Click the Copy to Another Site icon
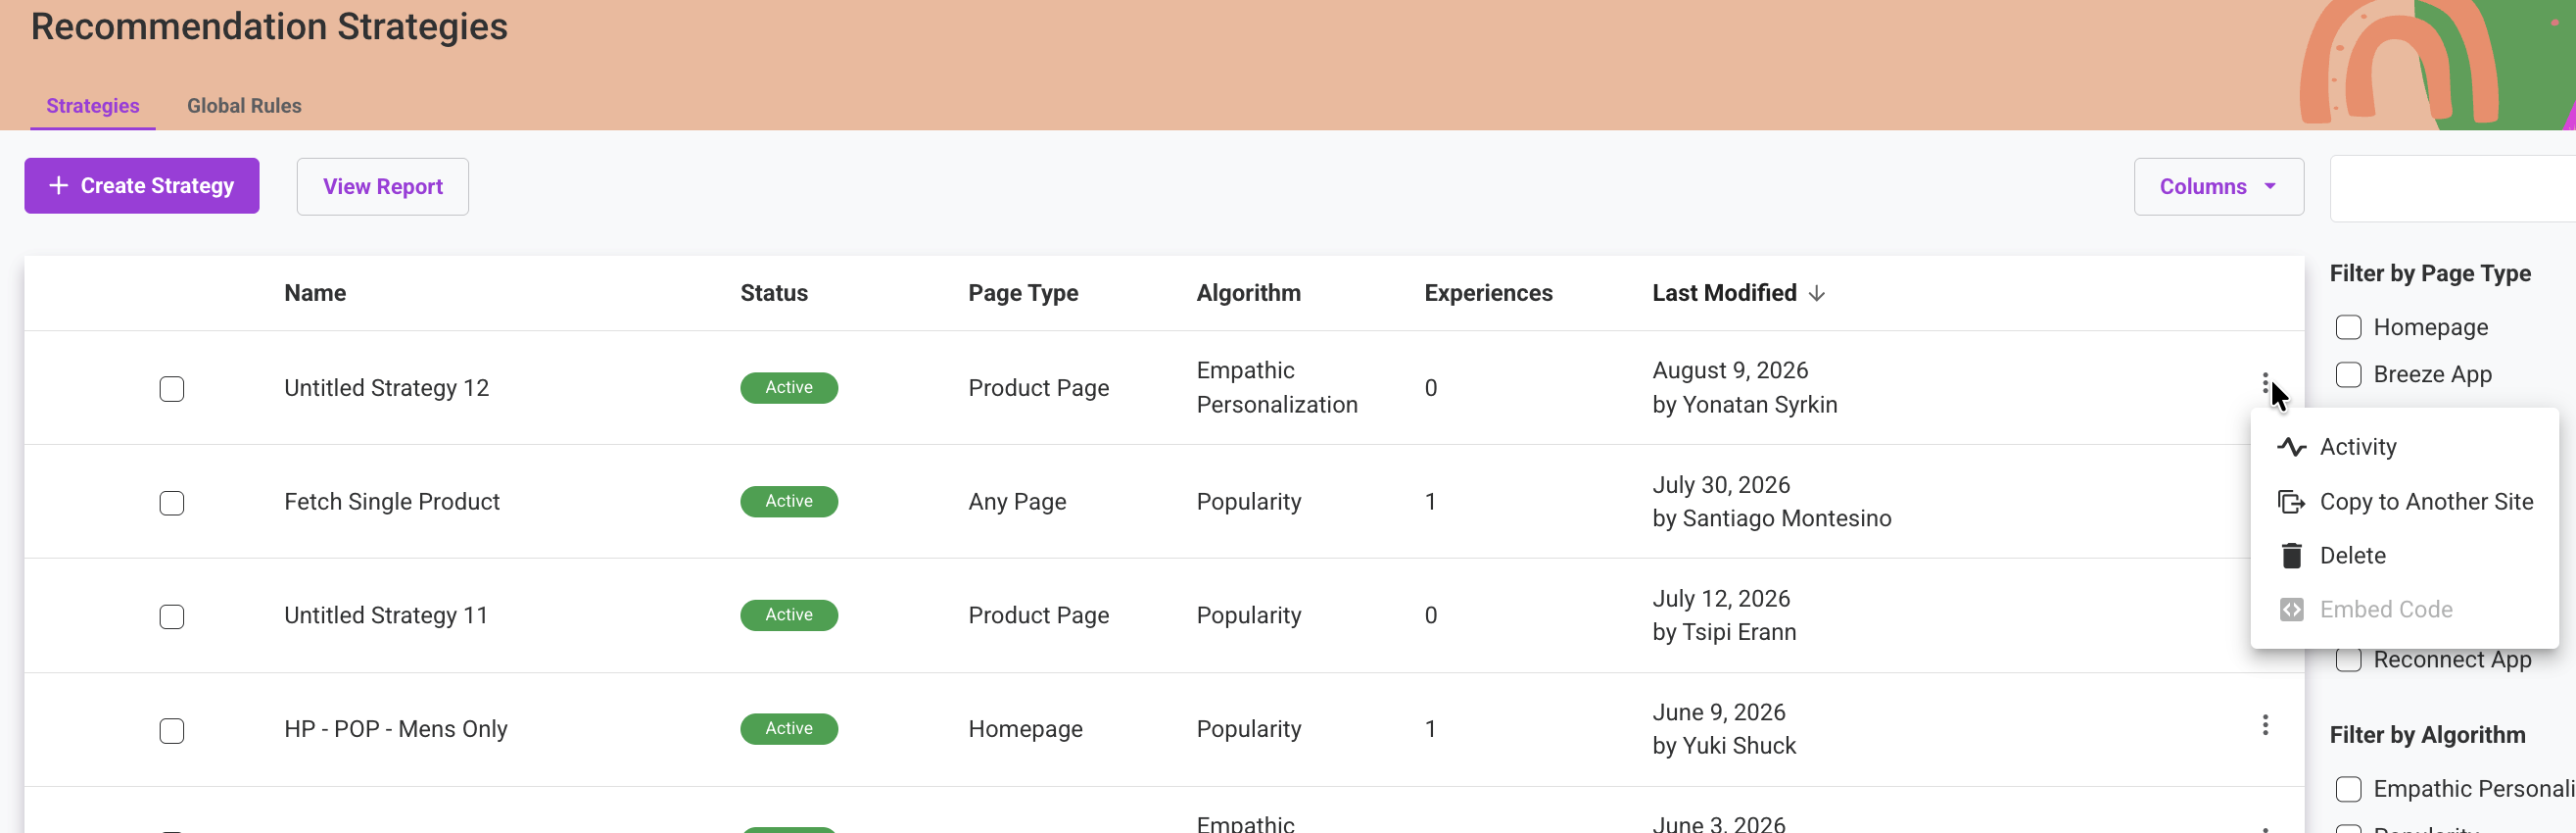This screenshot has height=833, width=2576. click(x=2291, y=501)
